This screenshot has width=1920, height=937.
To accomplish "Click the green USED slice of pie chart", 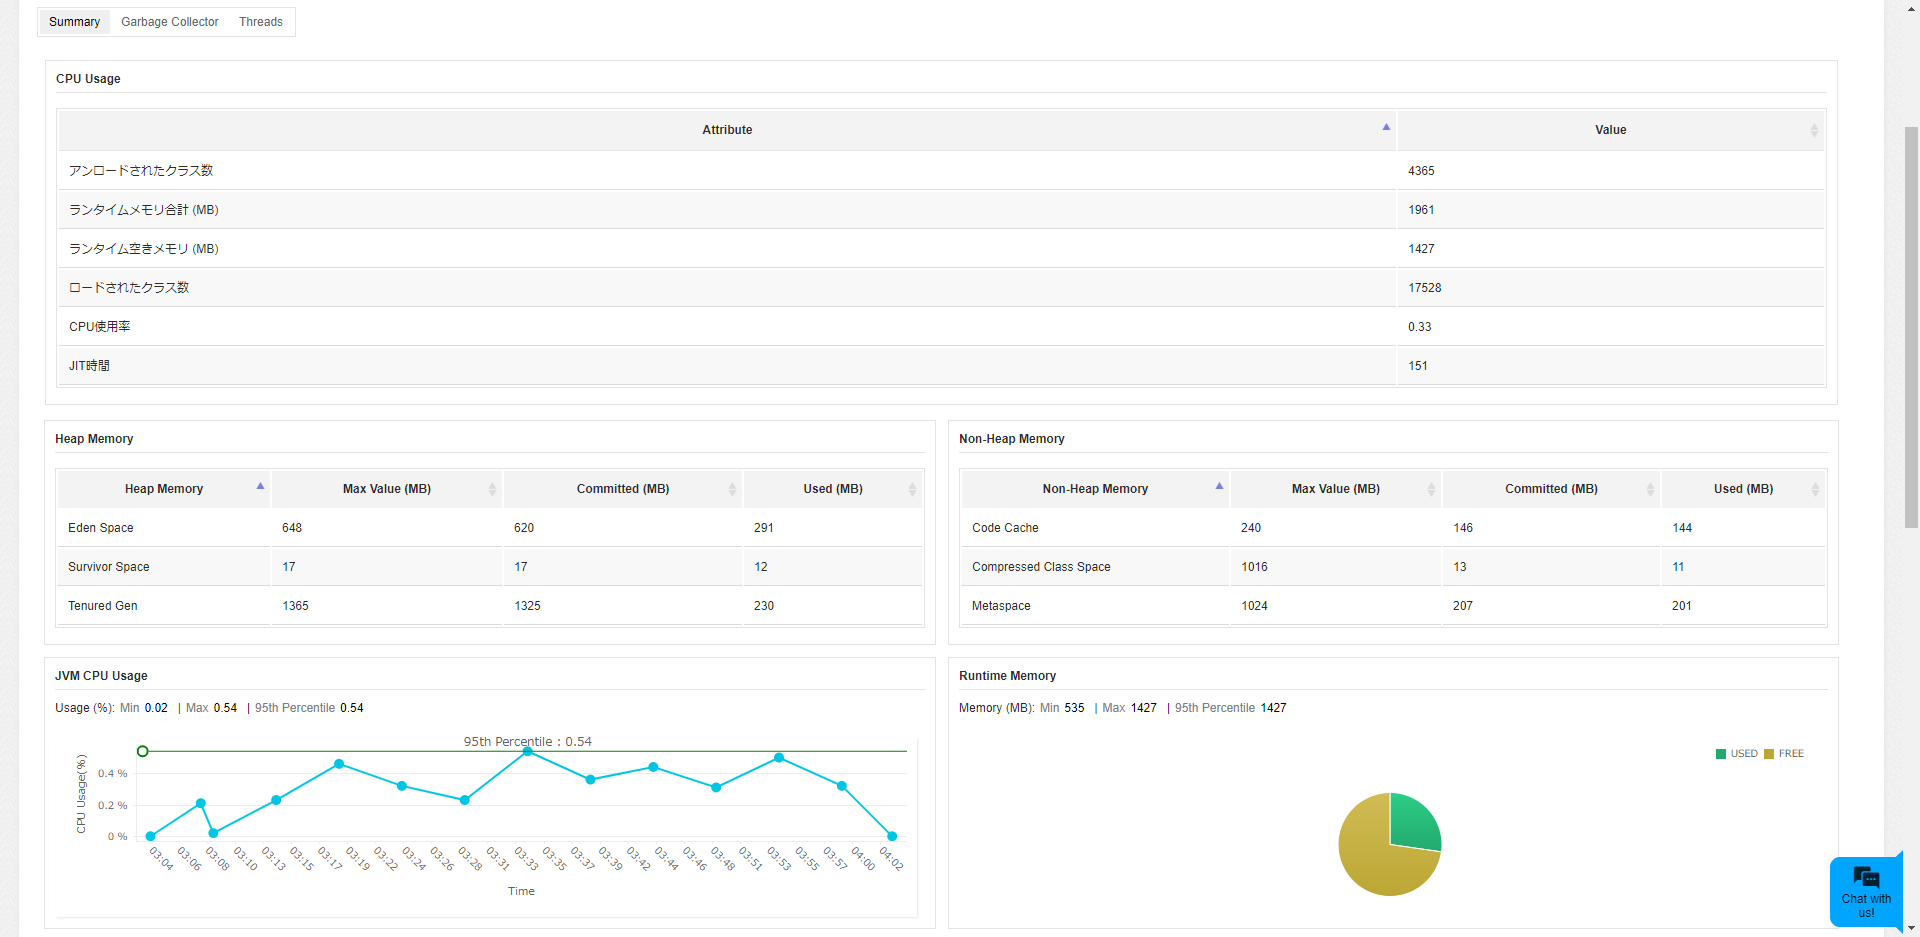I will (1411, 823).
